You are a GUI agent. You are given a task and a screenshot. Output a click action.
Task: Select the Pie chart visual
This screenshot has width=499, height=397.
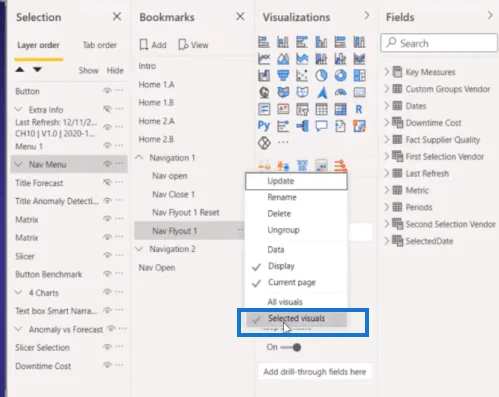321,76
